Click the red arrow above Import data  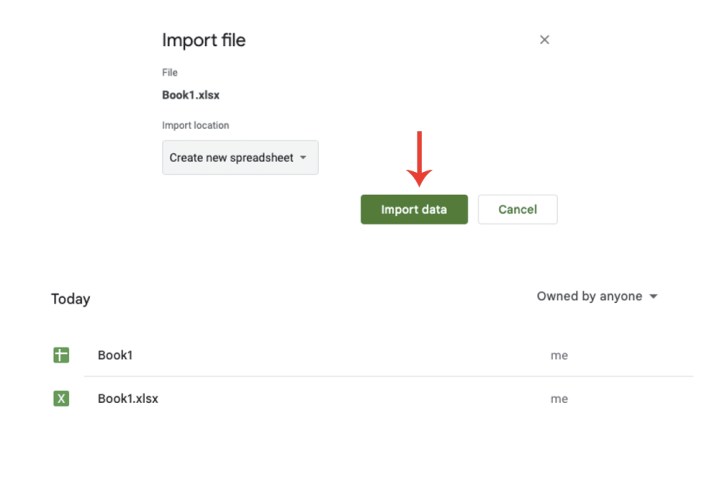tap(419, 160)
